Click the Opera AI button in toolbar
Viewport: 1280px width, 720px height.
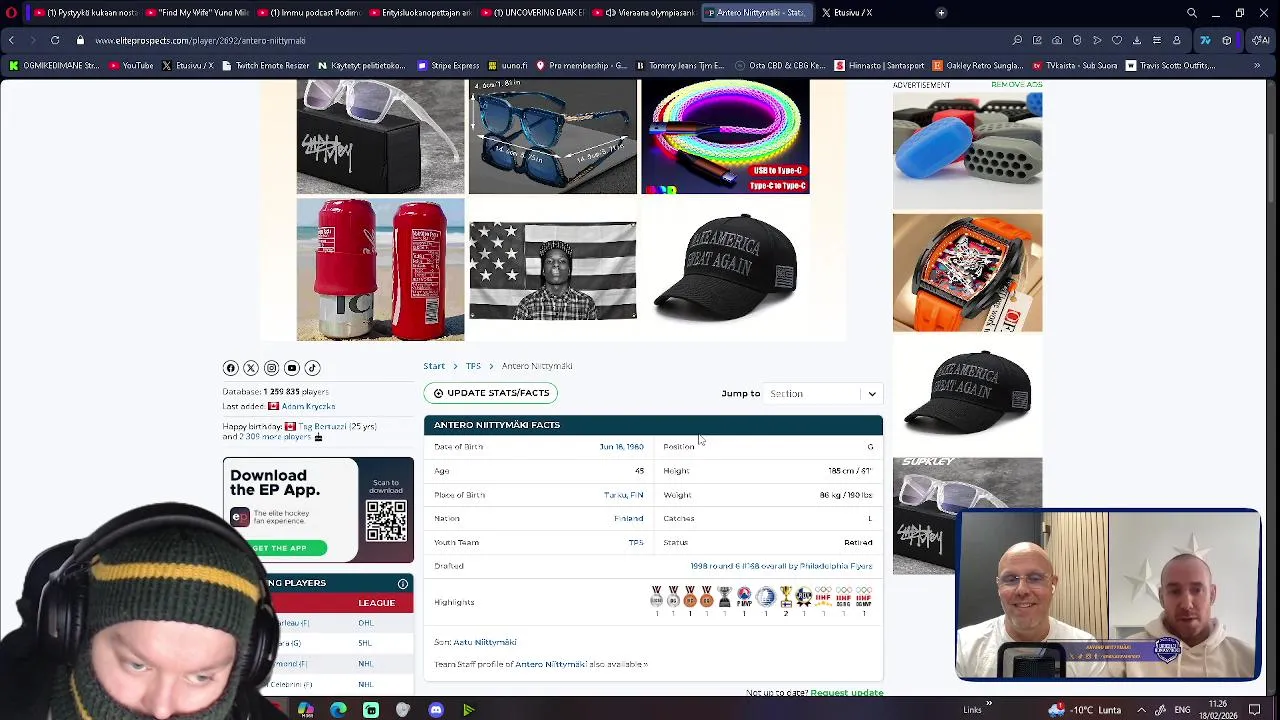[1260, 40]
